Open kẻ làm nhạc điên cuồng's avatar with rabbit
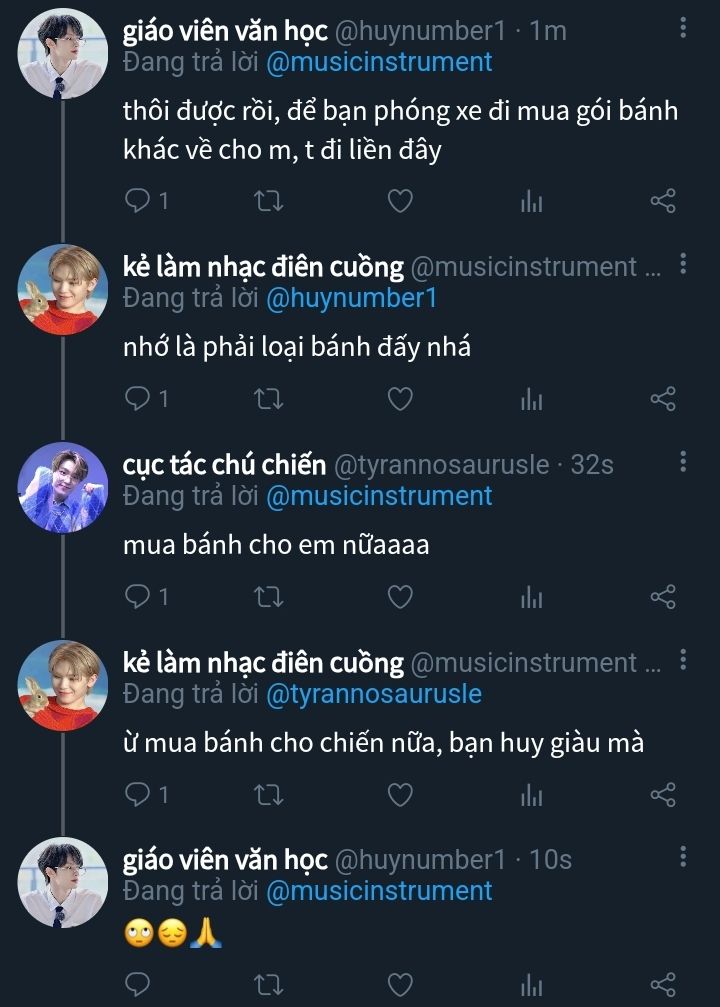Image resolution: width=720 pixels, height=1007 pixels. pyautogui.click(x=62, y=289)
